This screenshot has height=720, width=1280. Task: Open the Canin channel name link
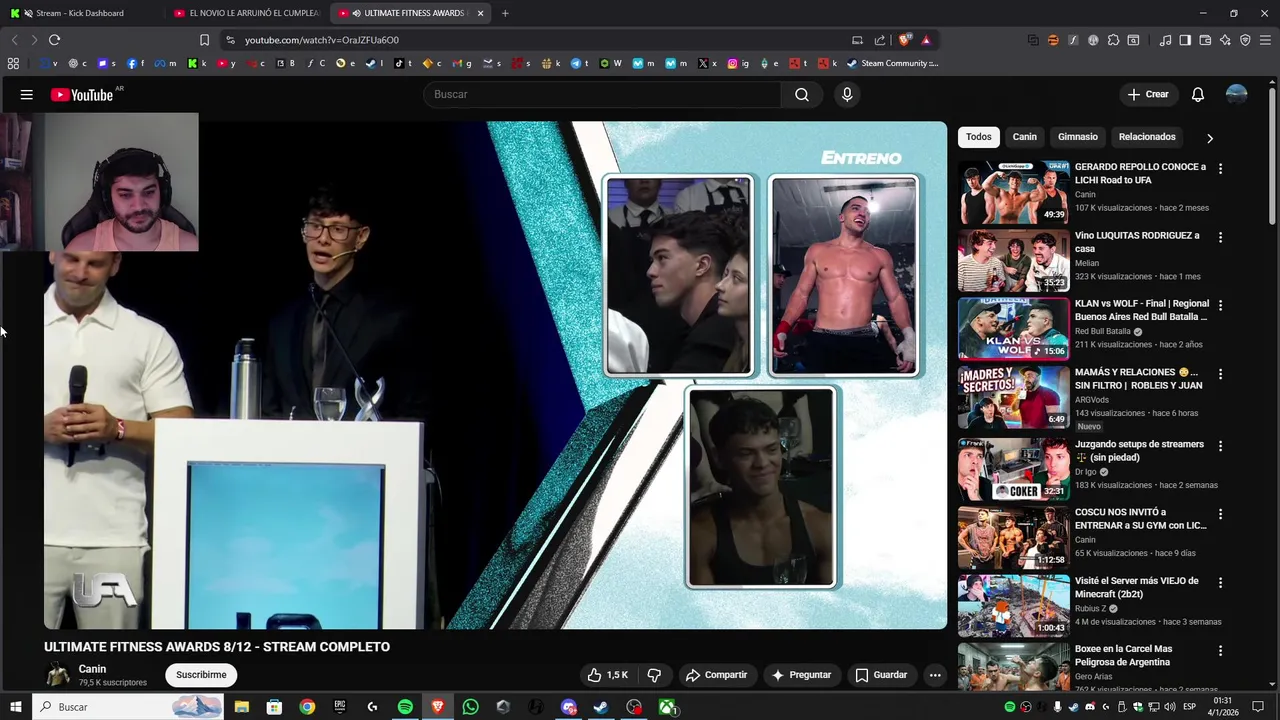[x=92, y=669]
